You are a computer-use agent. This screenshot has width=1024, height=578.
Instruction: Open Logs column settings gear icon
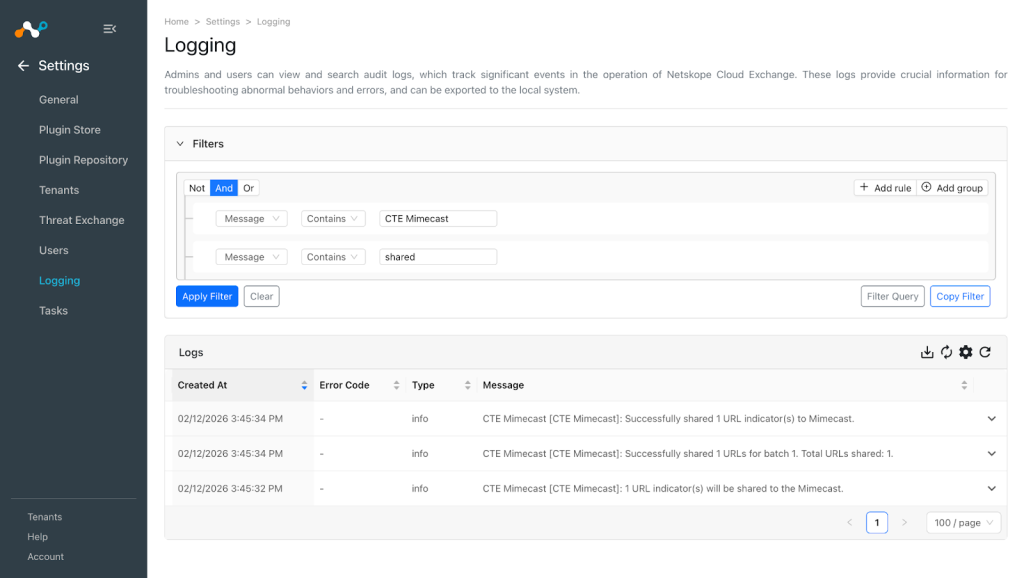pos(966,352)
